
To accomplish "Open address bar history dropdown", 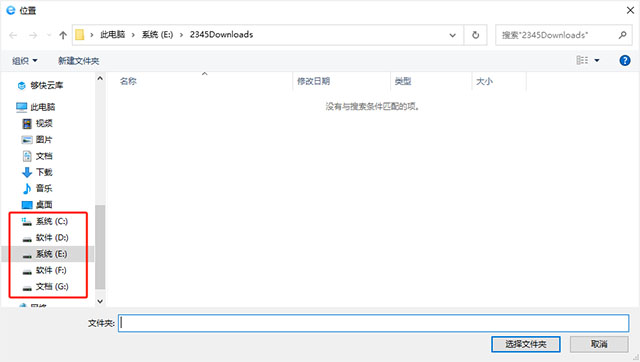I will [x=453, y=35].
